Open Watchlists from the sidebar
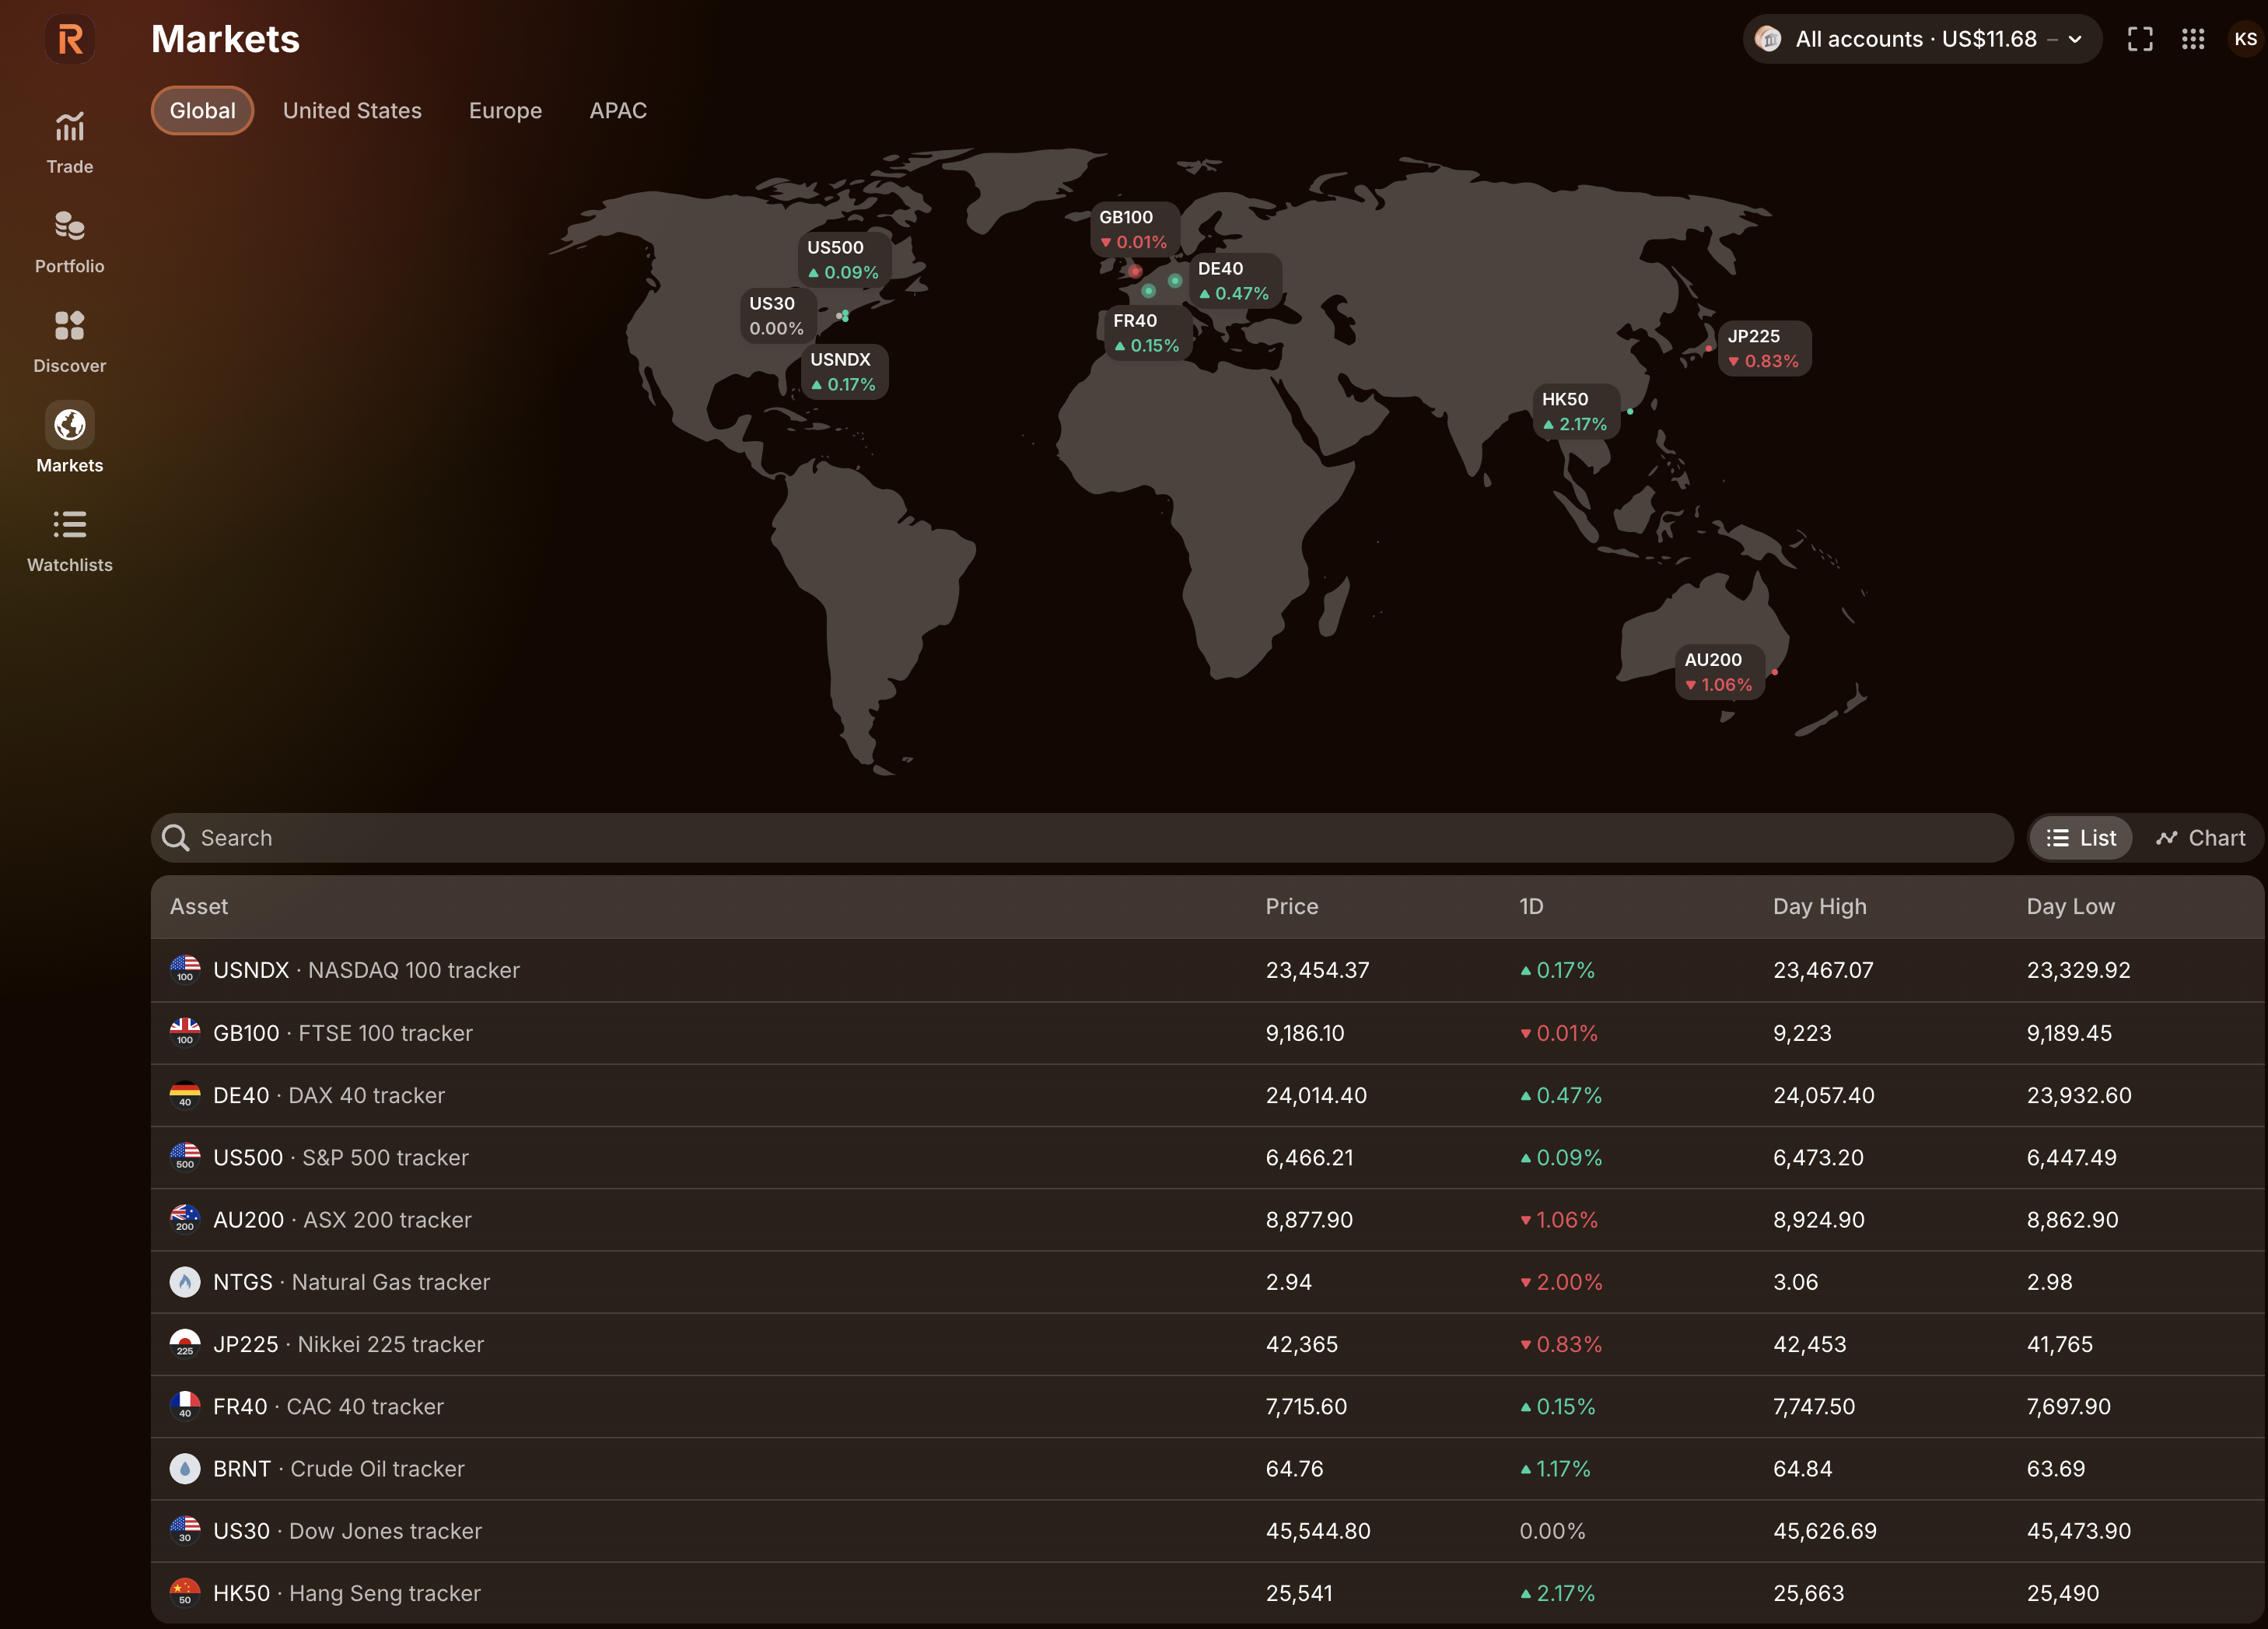The image size is (2268, 1629). tap(69, 540)
